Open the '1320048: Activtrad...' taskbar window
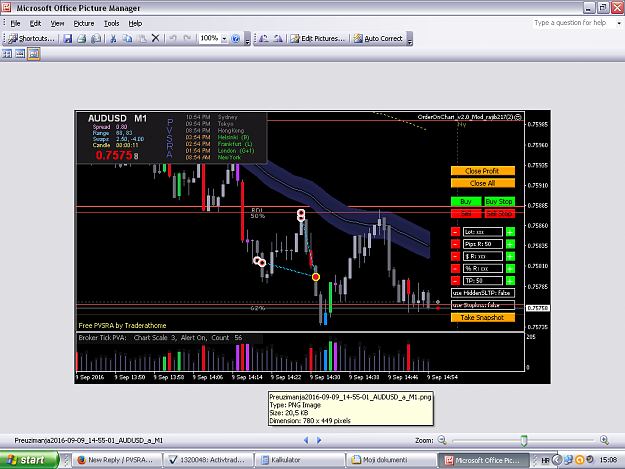The image size is (625, 469). 209,460
